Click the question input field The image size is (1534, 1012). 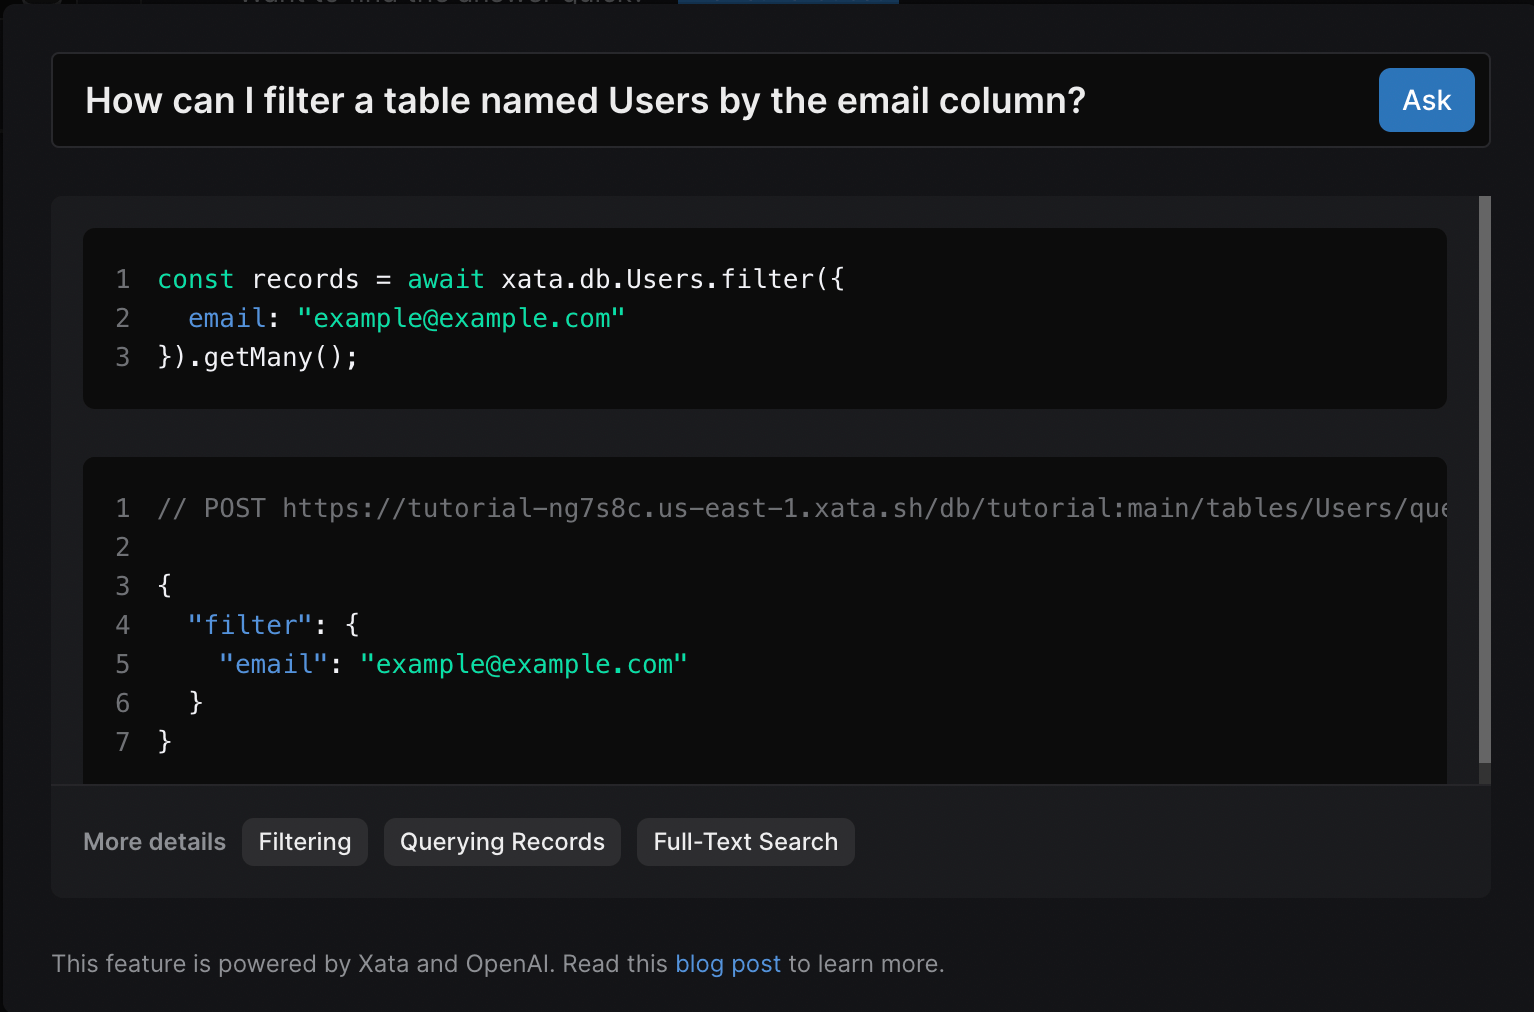click(x=700, y=101)
